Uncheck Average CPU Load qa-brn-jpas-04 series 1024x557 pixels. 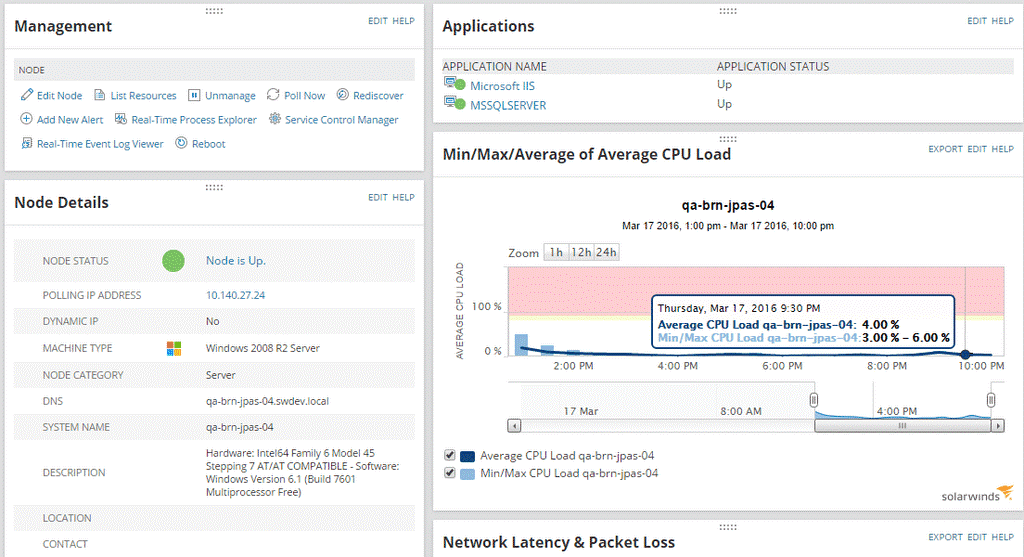coord(449,455)
